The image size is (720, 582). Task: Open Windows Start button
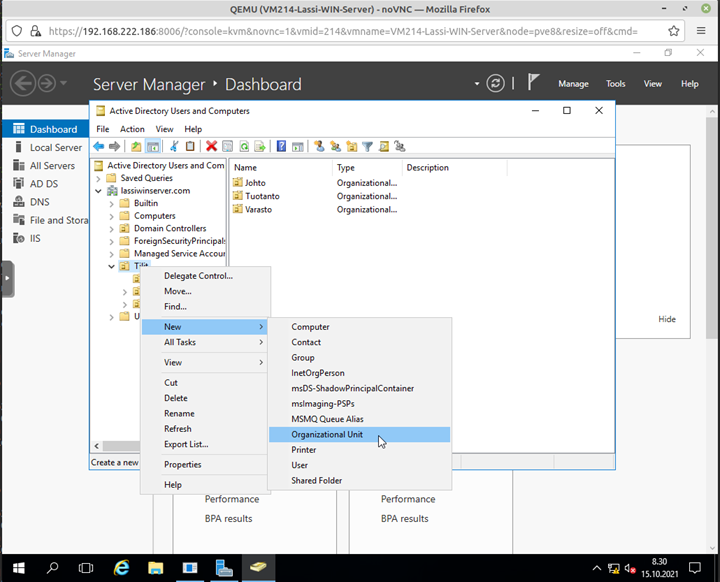(x=19, y=568)
